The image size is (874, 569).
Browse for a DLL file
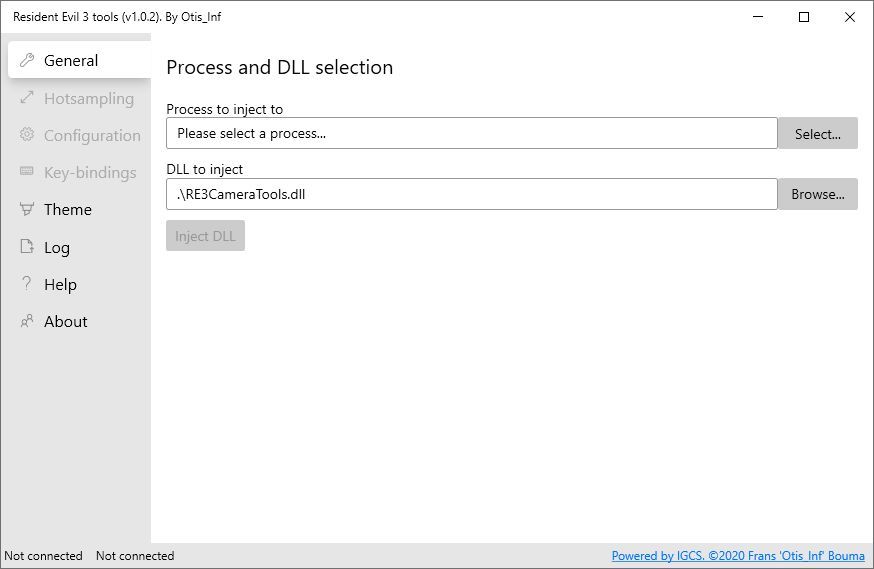817,194
